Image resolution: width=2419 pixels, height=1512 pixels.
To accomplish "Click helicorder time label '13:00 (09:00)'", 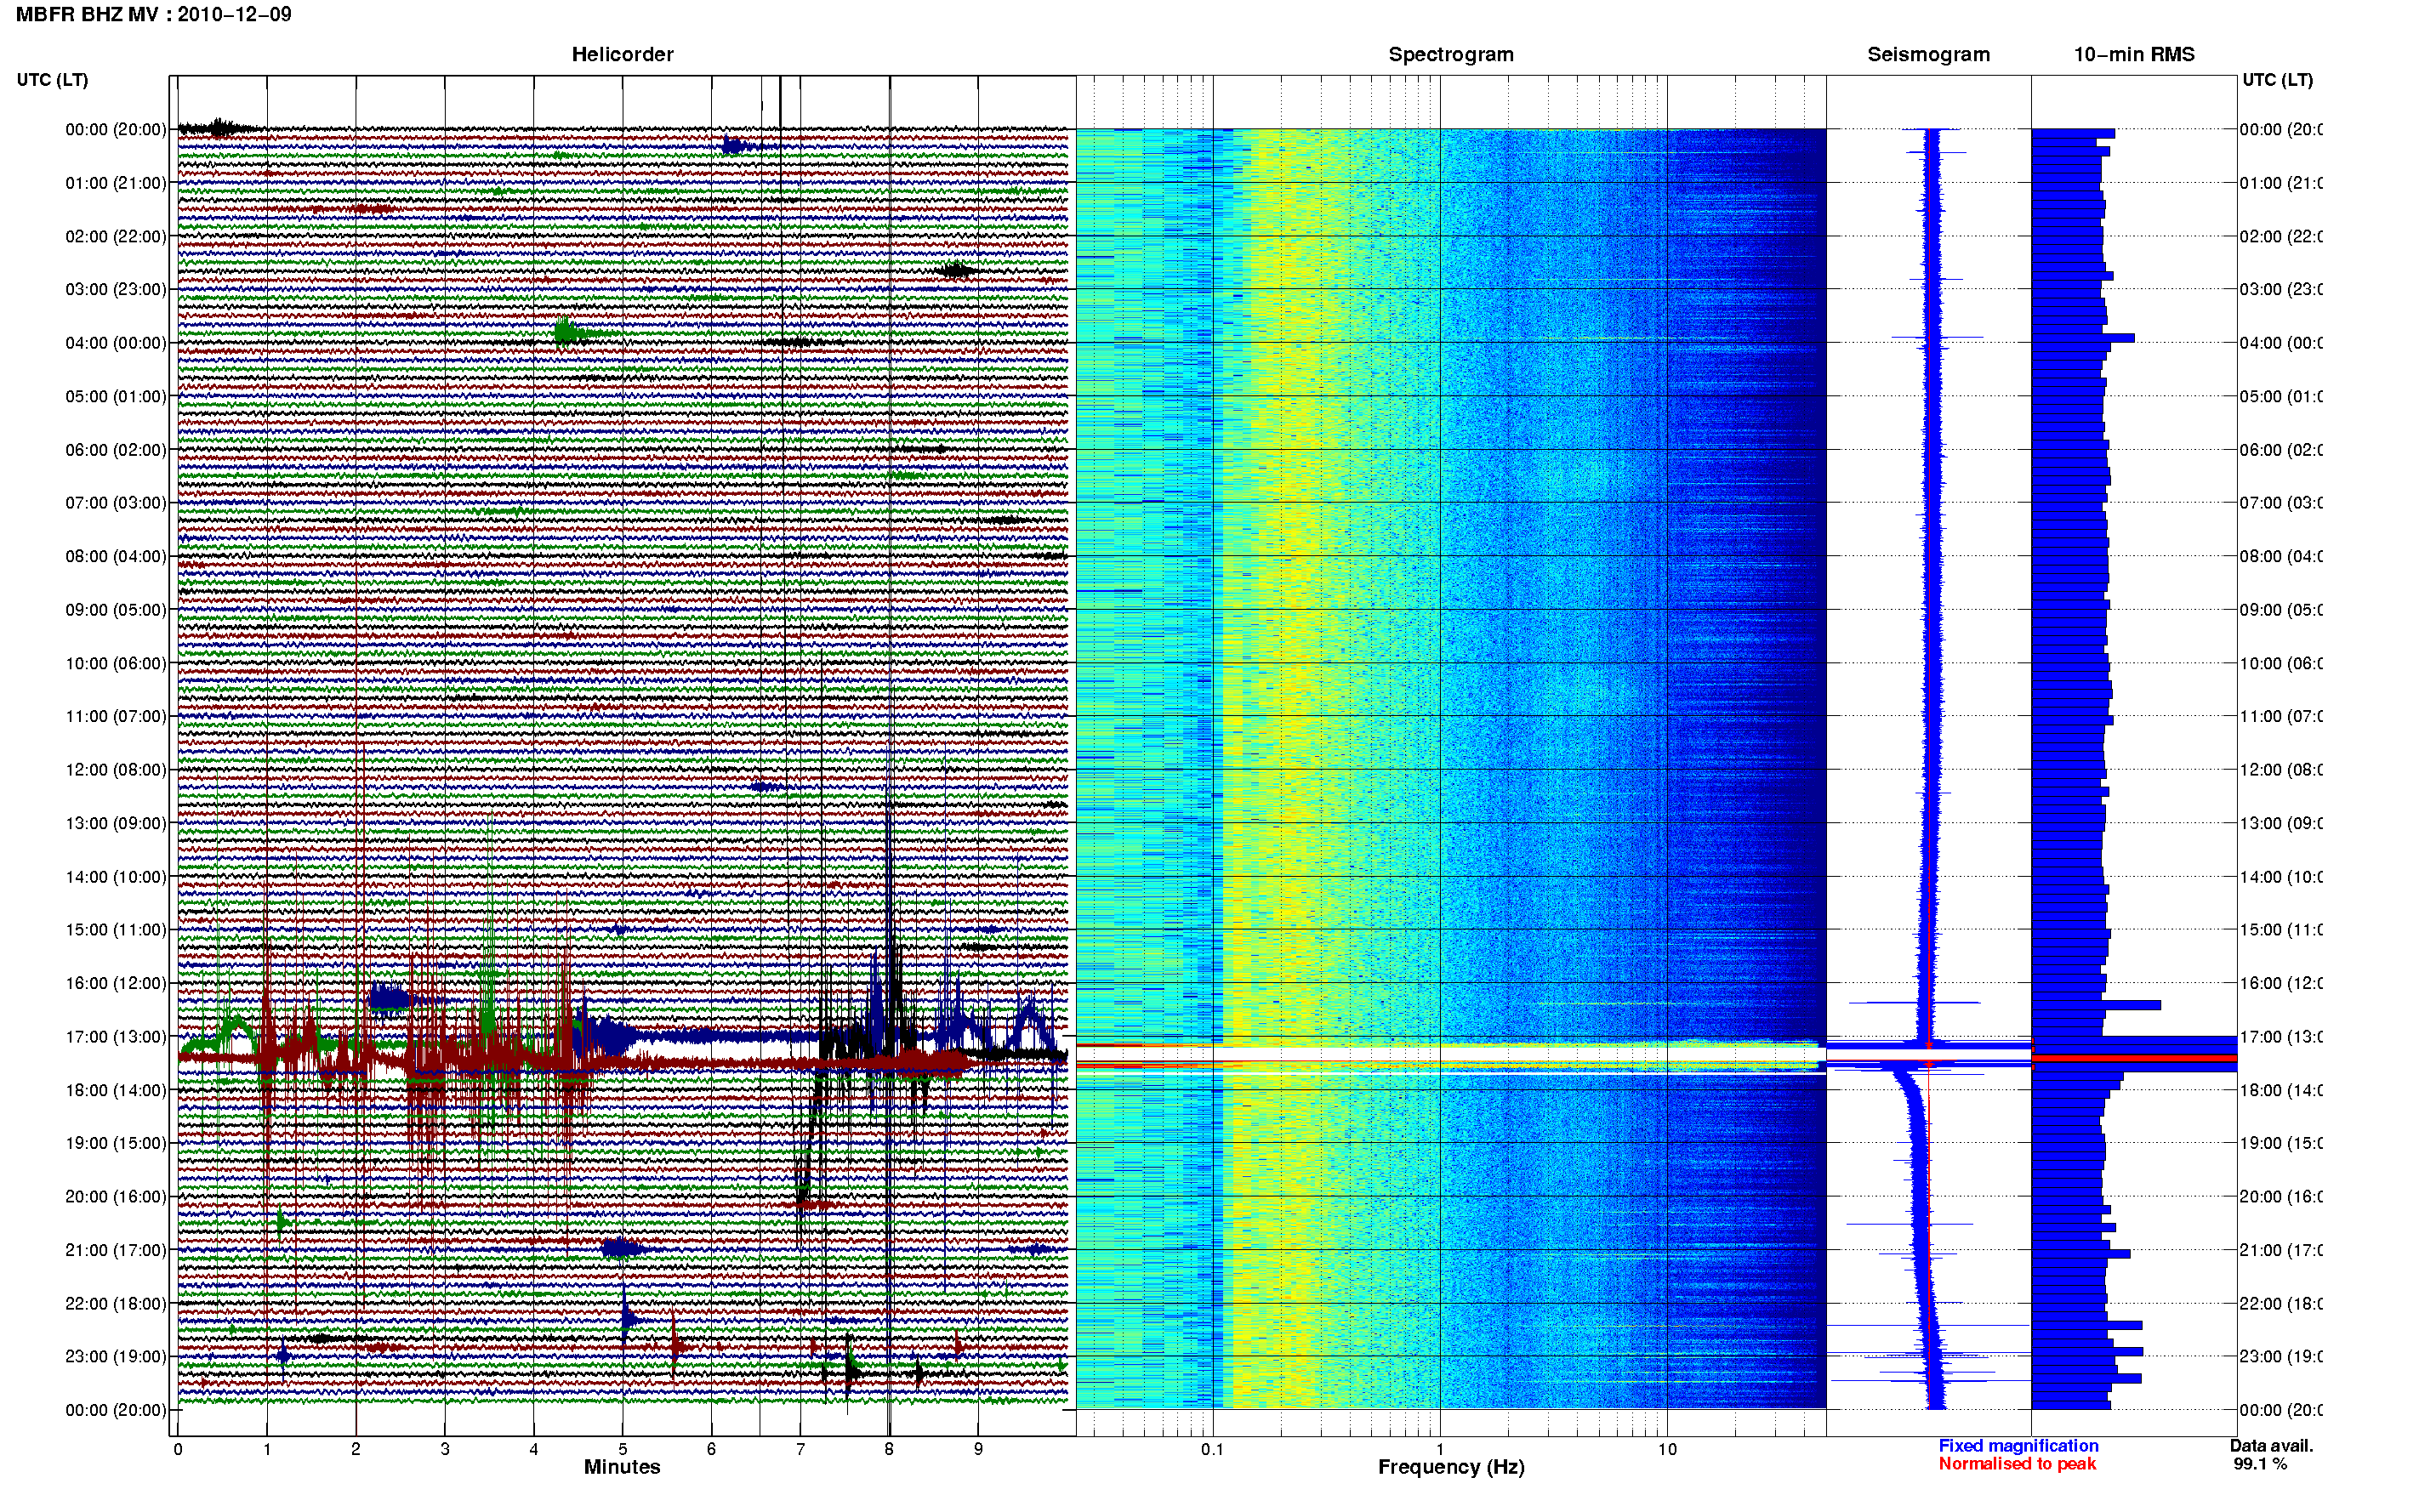I will pyautogui.click(x=116, y=823).
